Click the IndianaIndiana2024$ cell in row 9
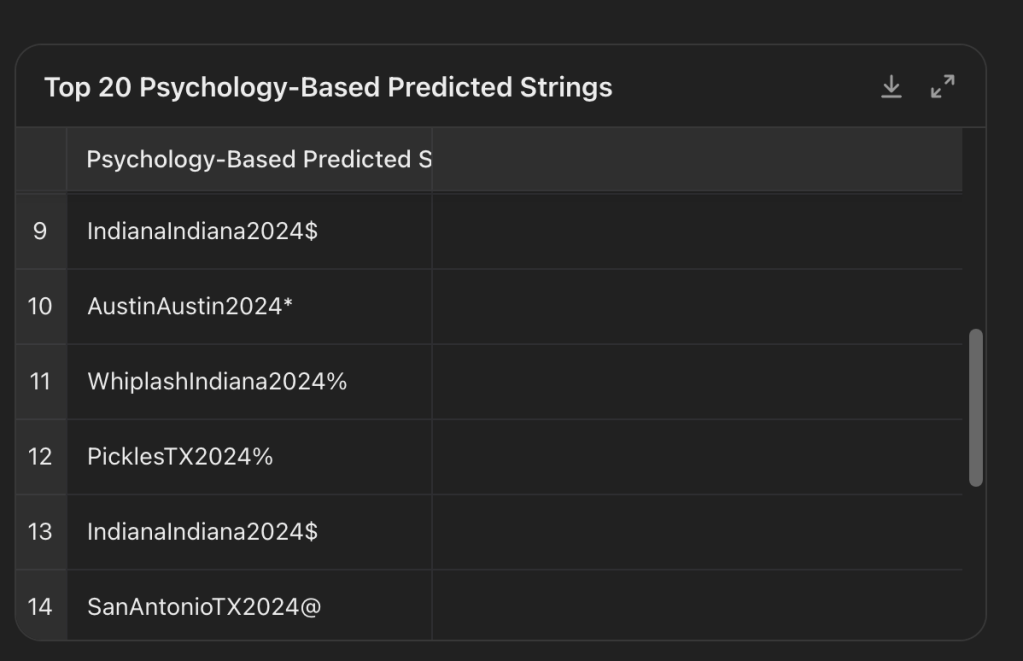Image resolution: width=1023 pixels, height=661 pixels. click(x=203, y=231)
